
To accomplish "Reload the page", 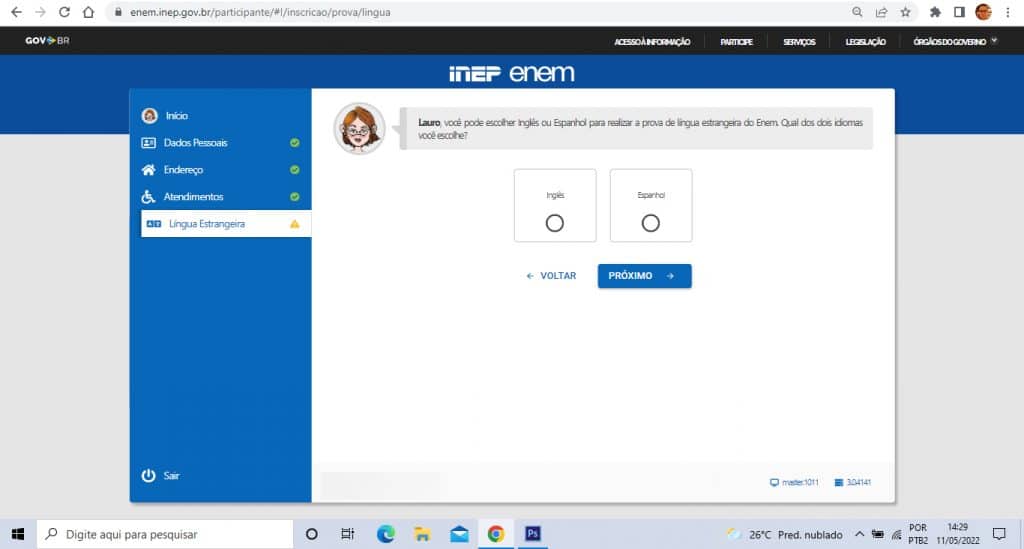I will click(64, 12).
